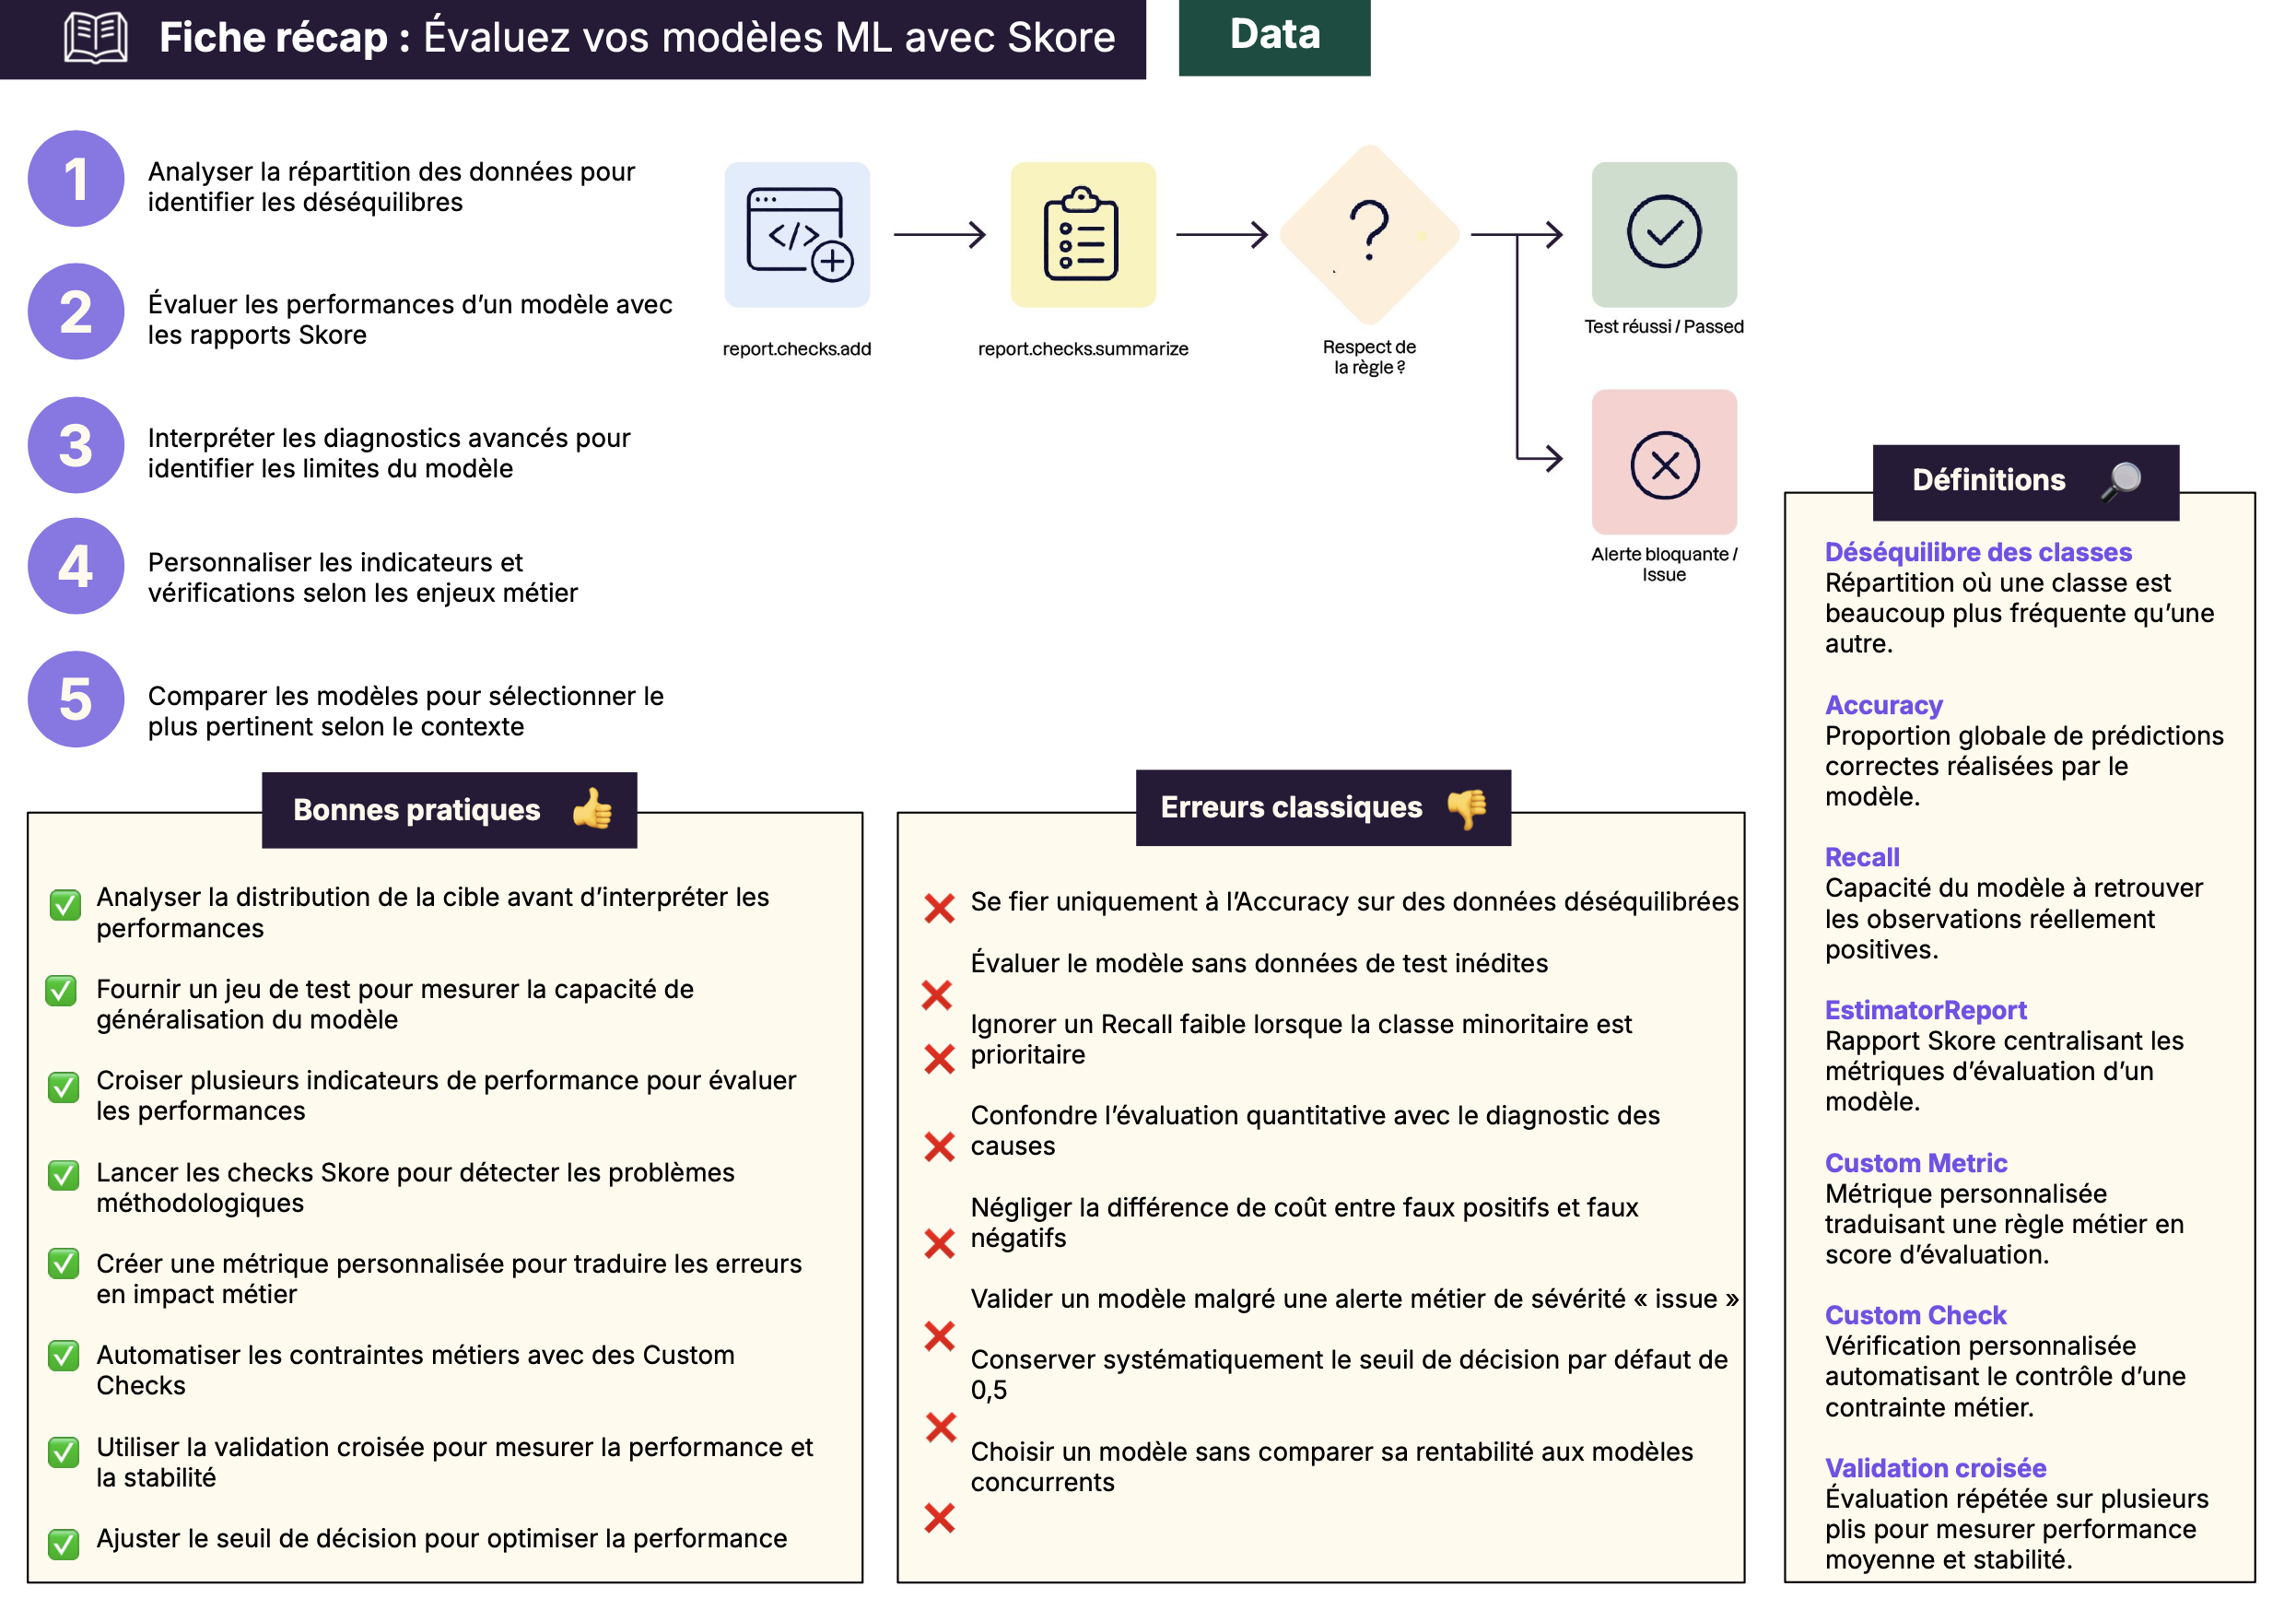This screenshot has width=2296, height=1622.
Task: Click the 'Fiche récap' header title
Action: [x=637, y=37]
